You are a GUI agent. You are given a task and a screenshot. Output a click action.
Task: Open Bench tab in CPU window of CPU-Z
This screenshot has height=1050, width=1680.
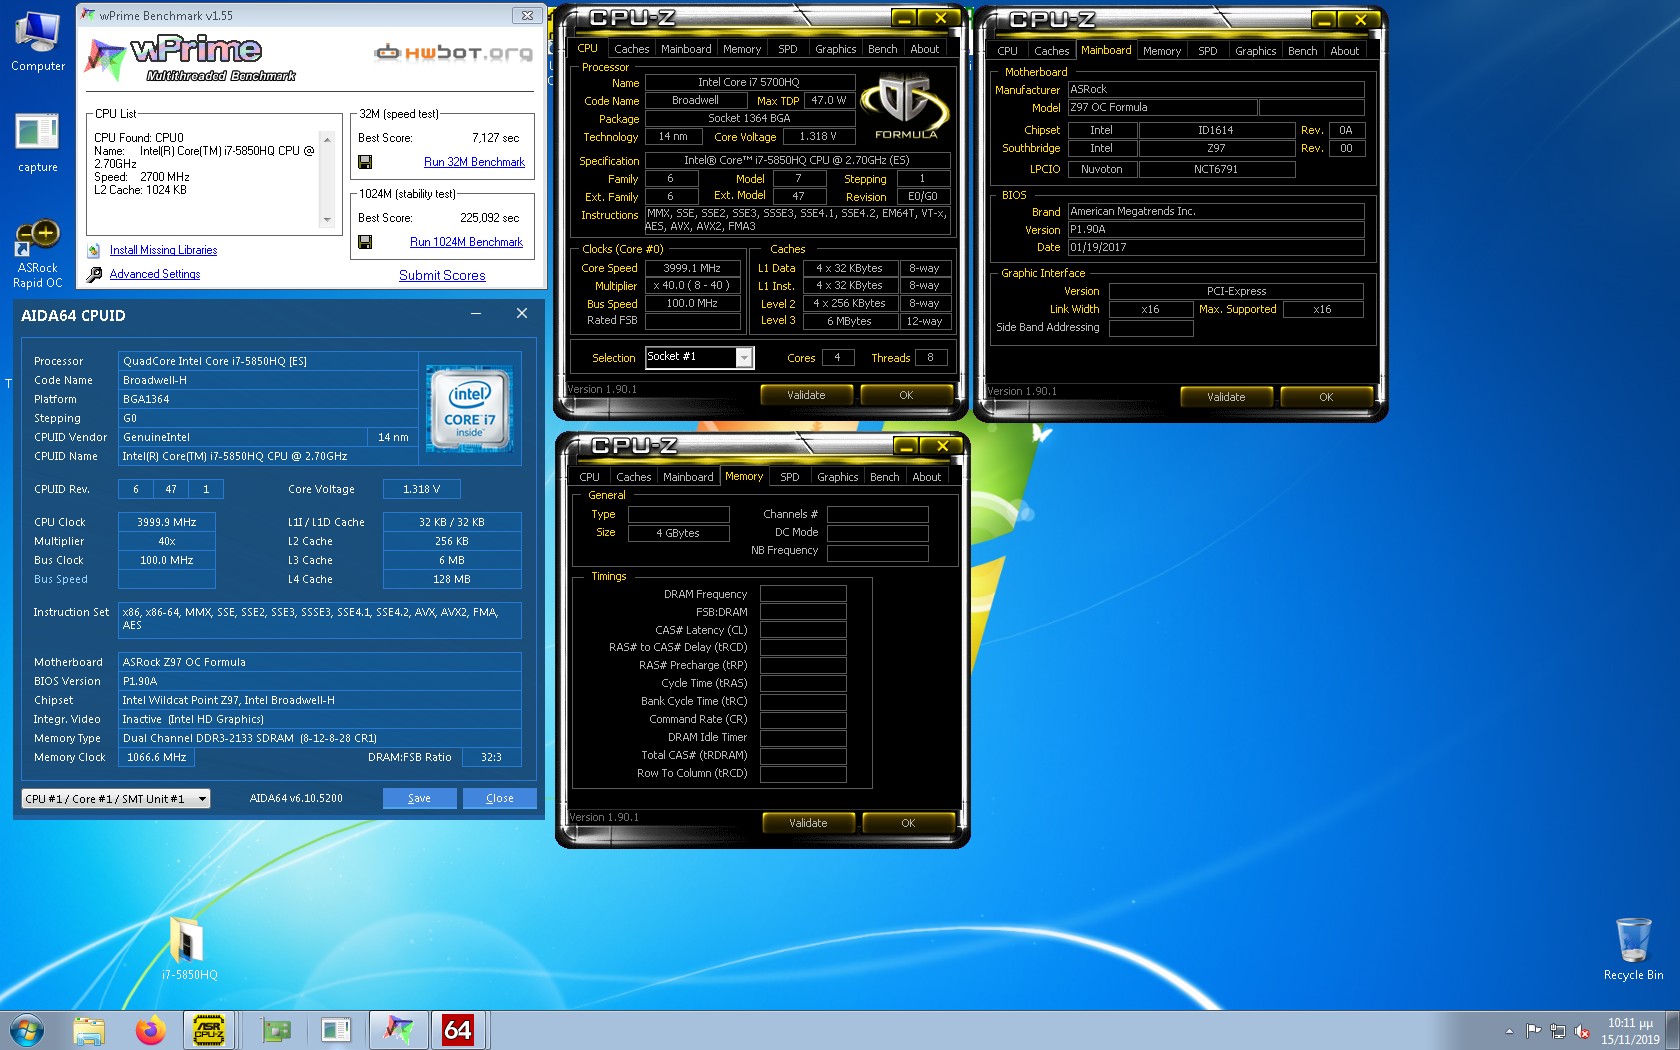click(x=882, y=49)
